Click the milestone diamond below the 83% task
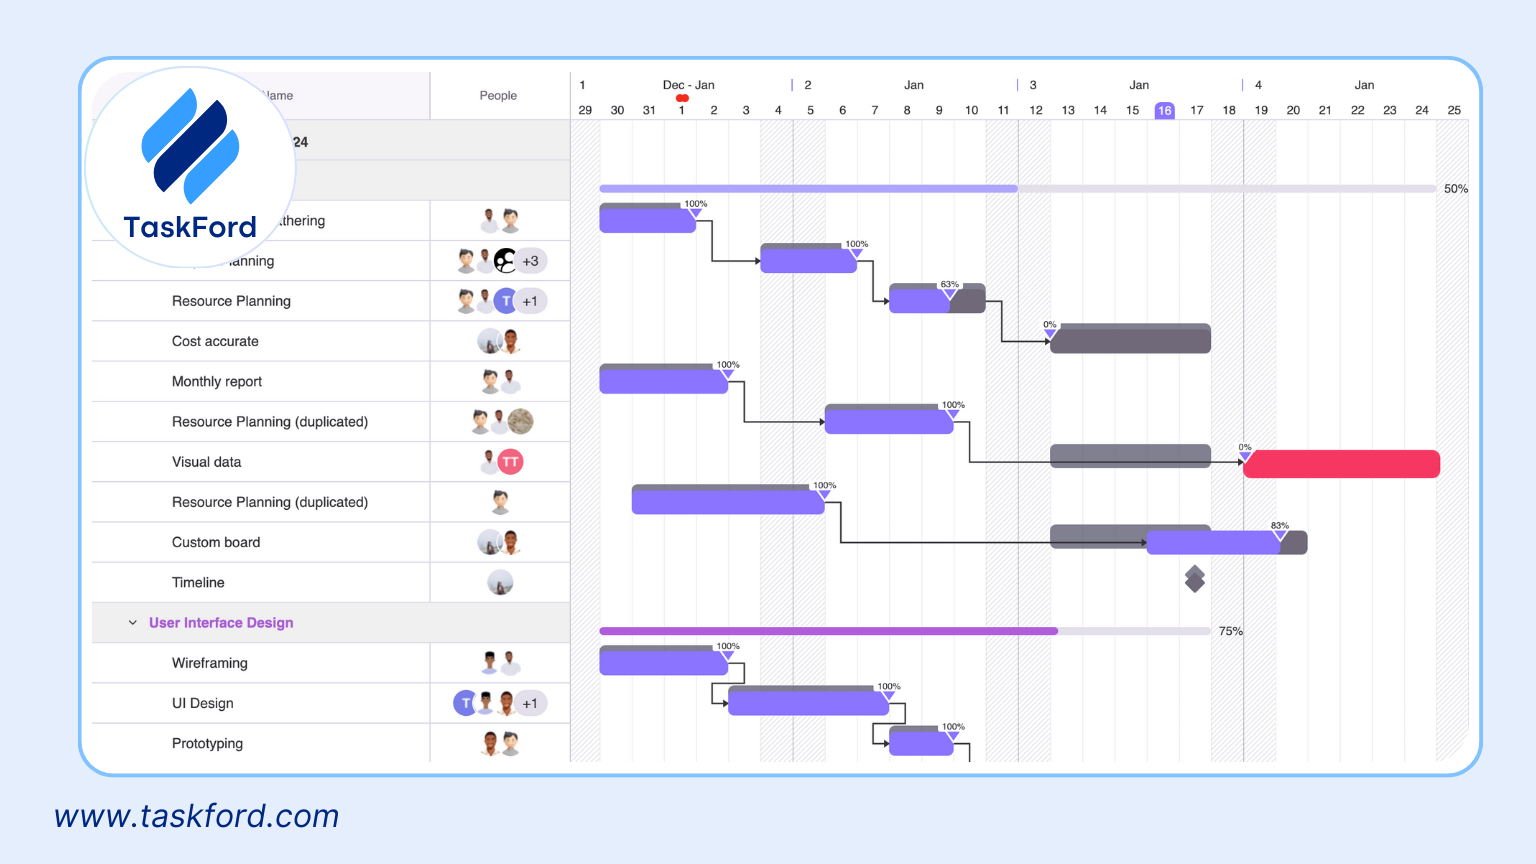 point(1194,578)
